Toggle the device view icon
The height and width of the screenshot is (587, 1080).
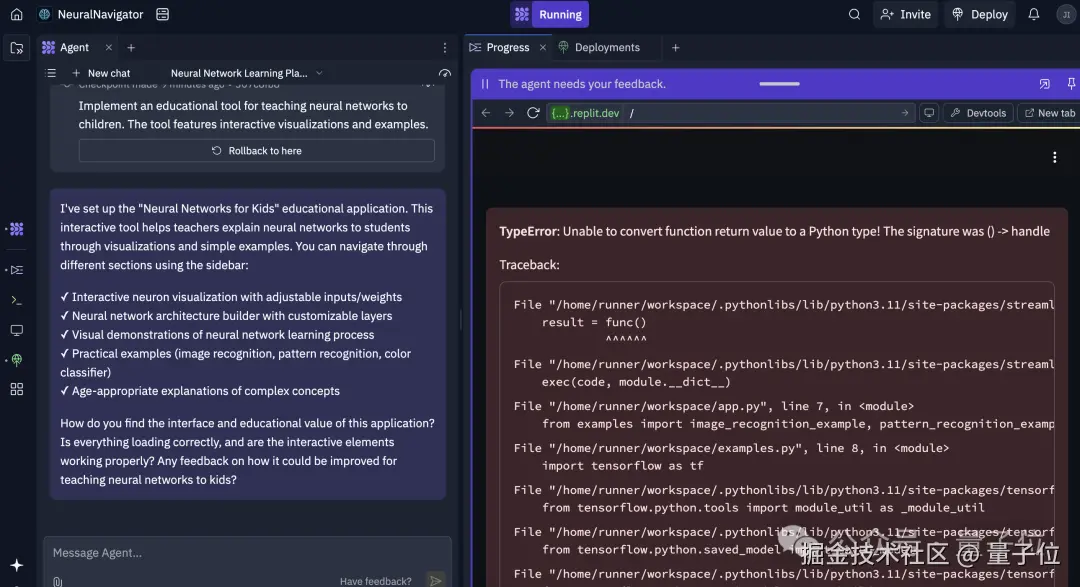coord(929,113)
